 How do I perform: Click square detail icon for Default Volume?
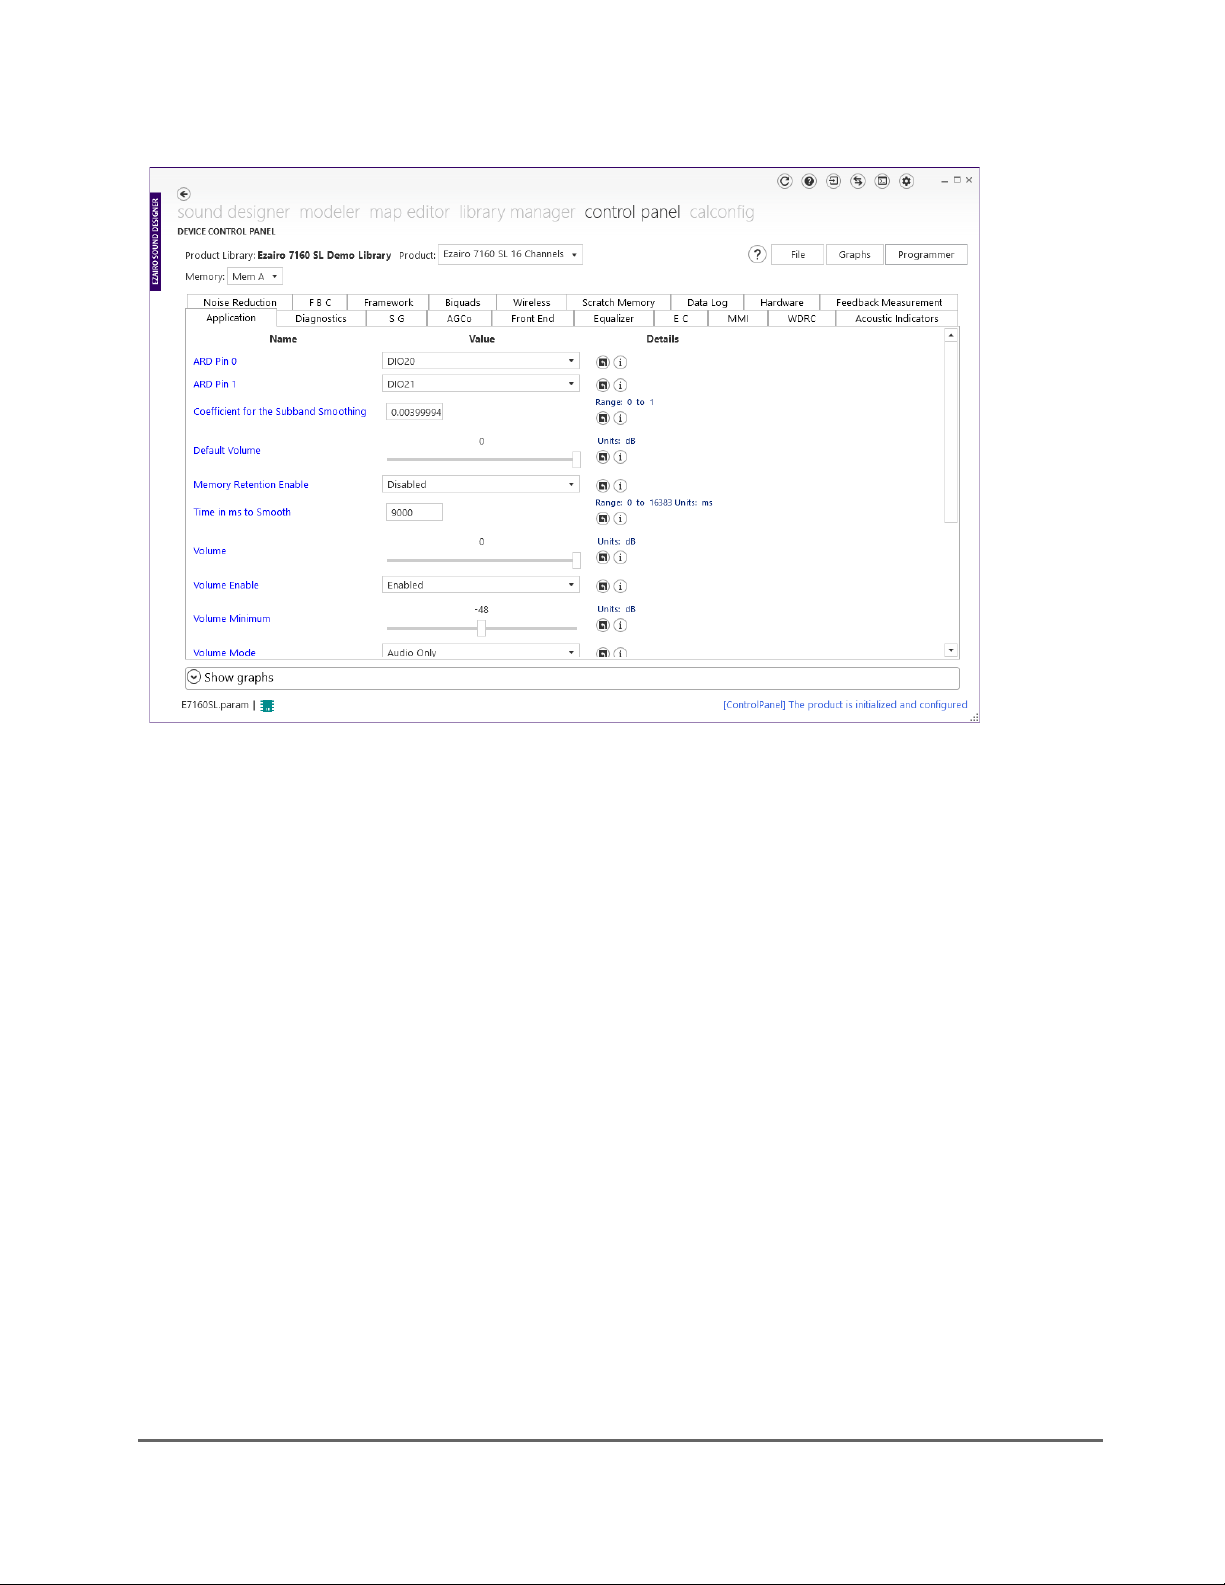[x=603, y=457]
